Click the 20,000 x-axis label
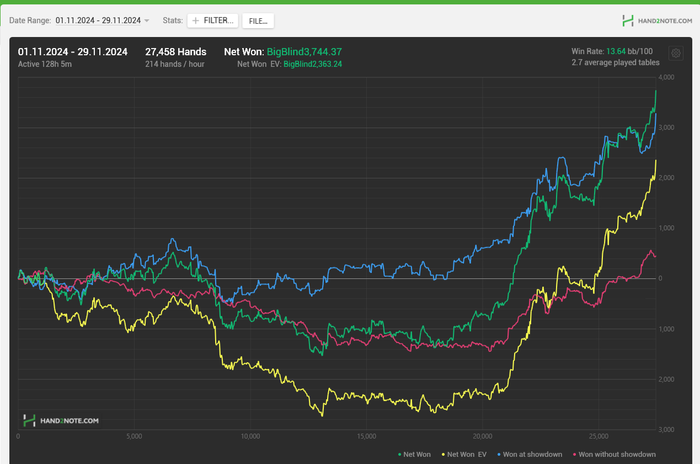 (x=482, y=436)
